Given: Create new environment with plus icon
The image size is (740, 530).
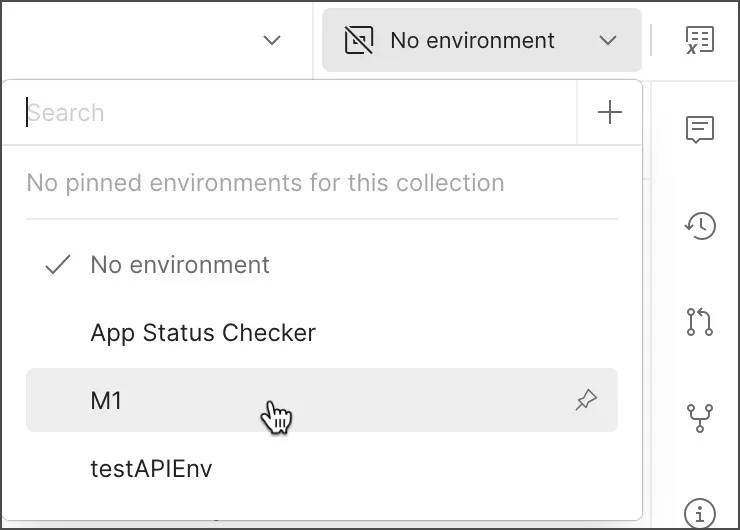Looking at the screenshot, I should click(610, 112).
